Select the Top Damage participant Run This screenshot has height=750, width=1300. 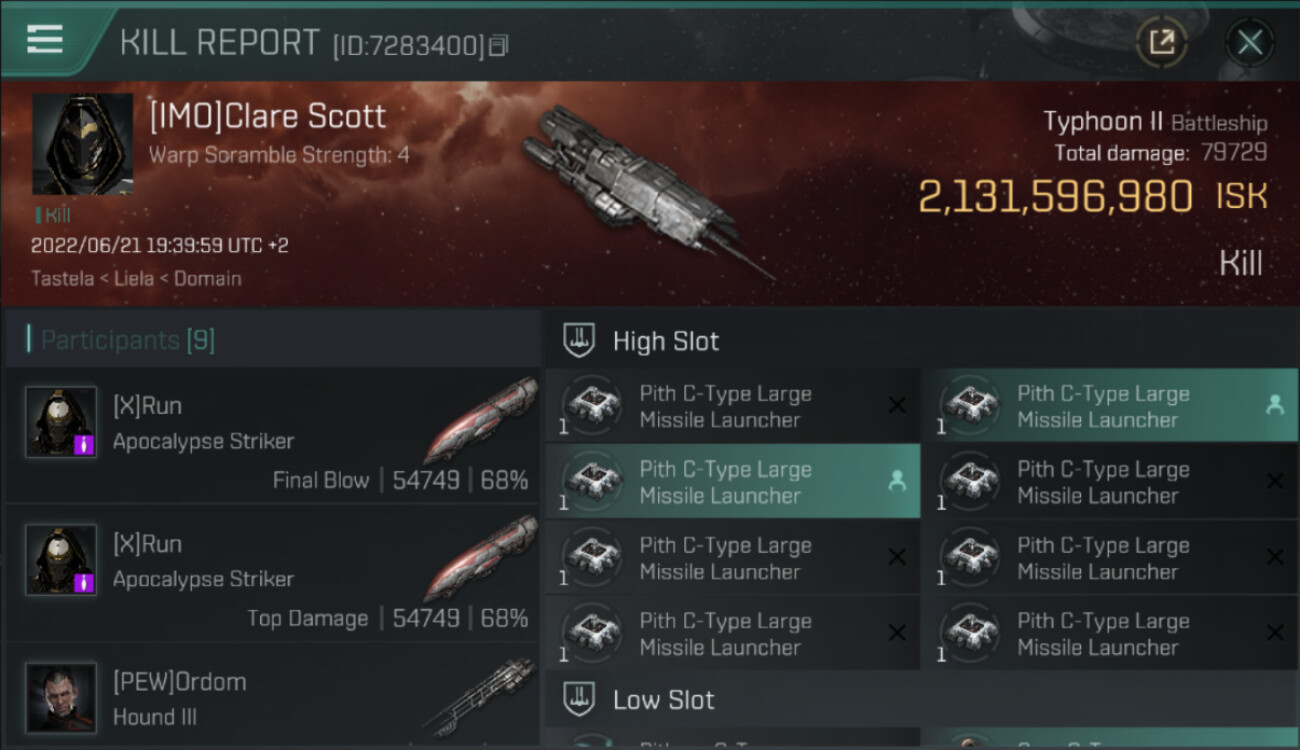click(x=272, y=578)
